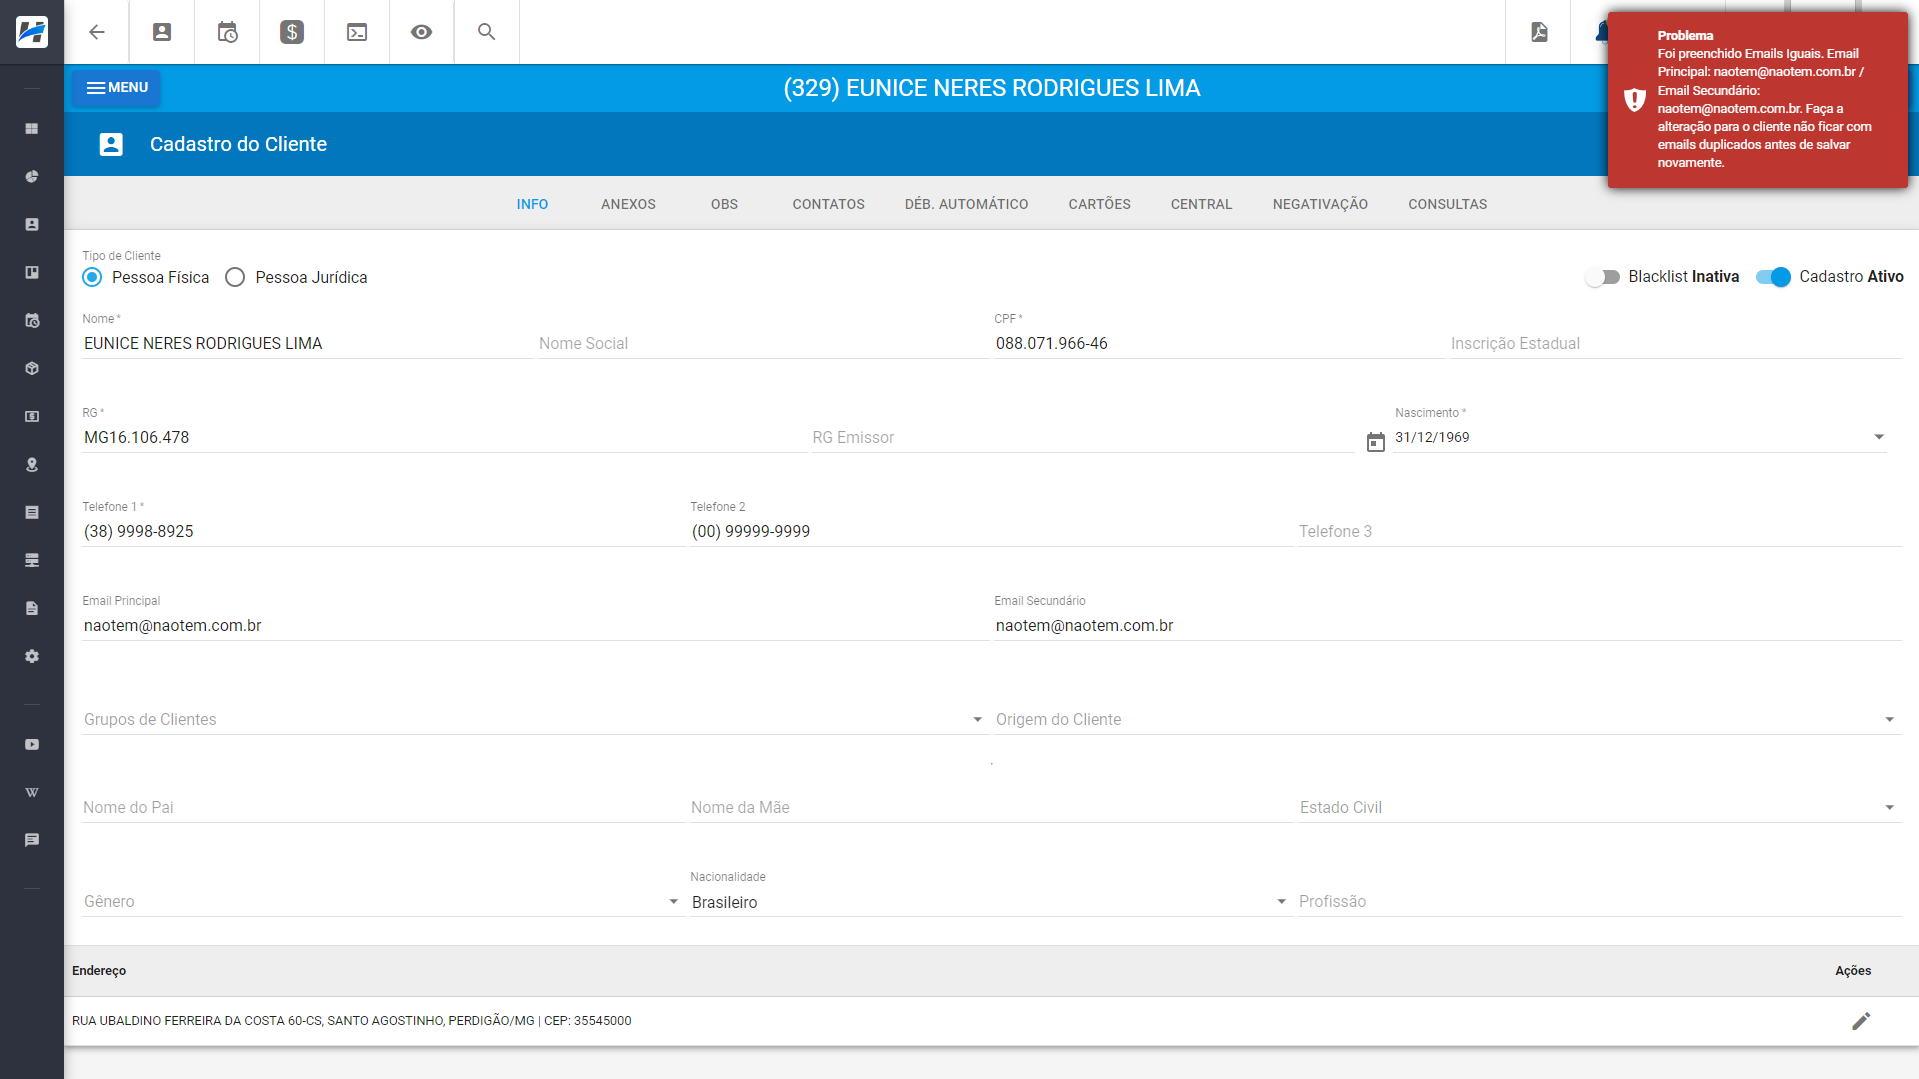This screenshot has width=1919, height=1079.
Task: Switch to the NEGATIVAÇÃO tab
Action: click(x=1320, y=204)
